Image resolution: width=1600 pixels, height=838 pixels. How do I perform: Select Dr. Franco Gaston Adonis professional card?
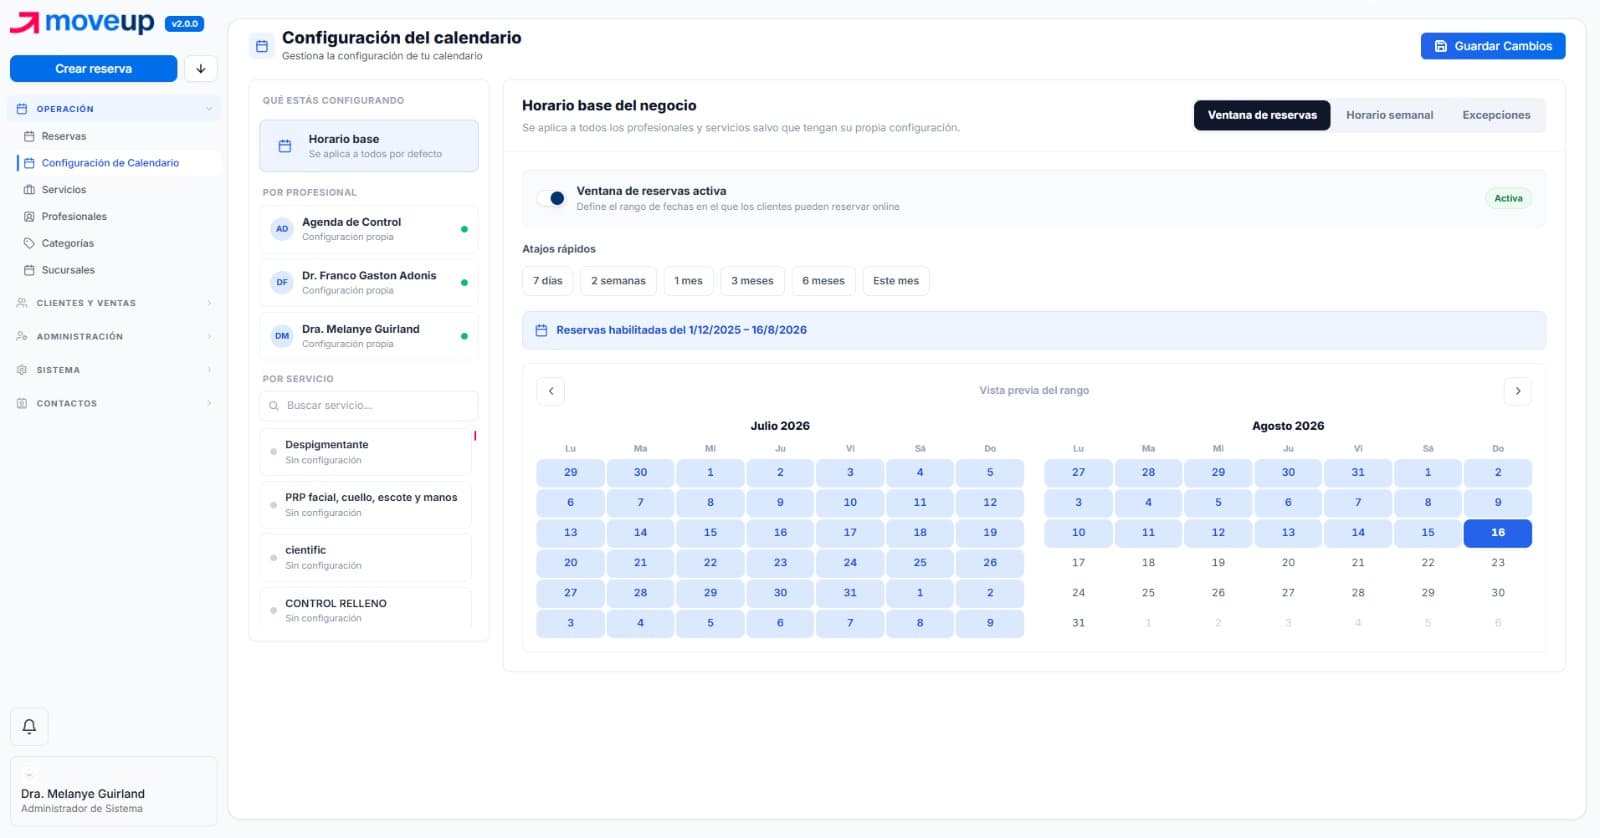[369, 282]
